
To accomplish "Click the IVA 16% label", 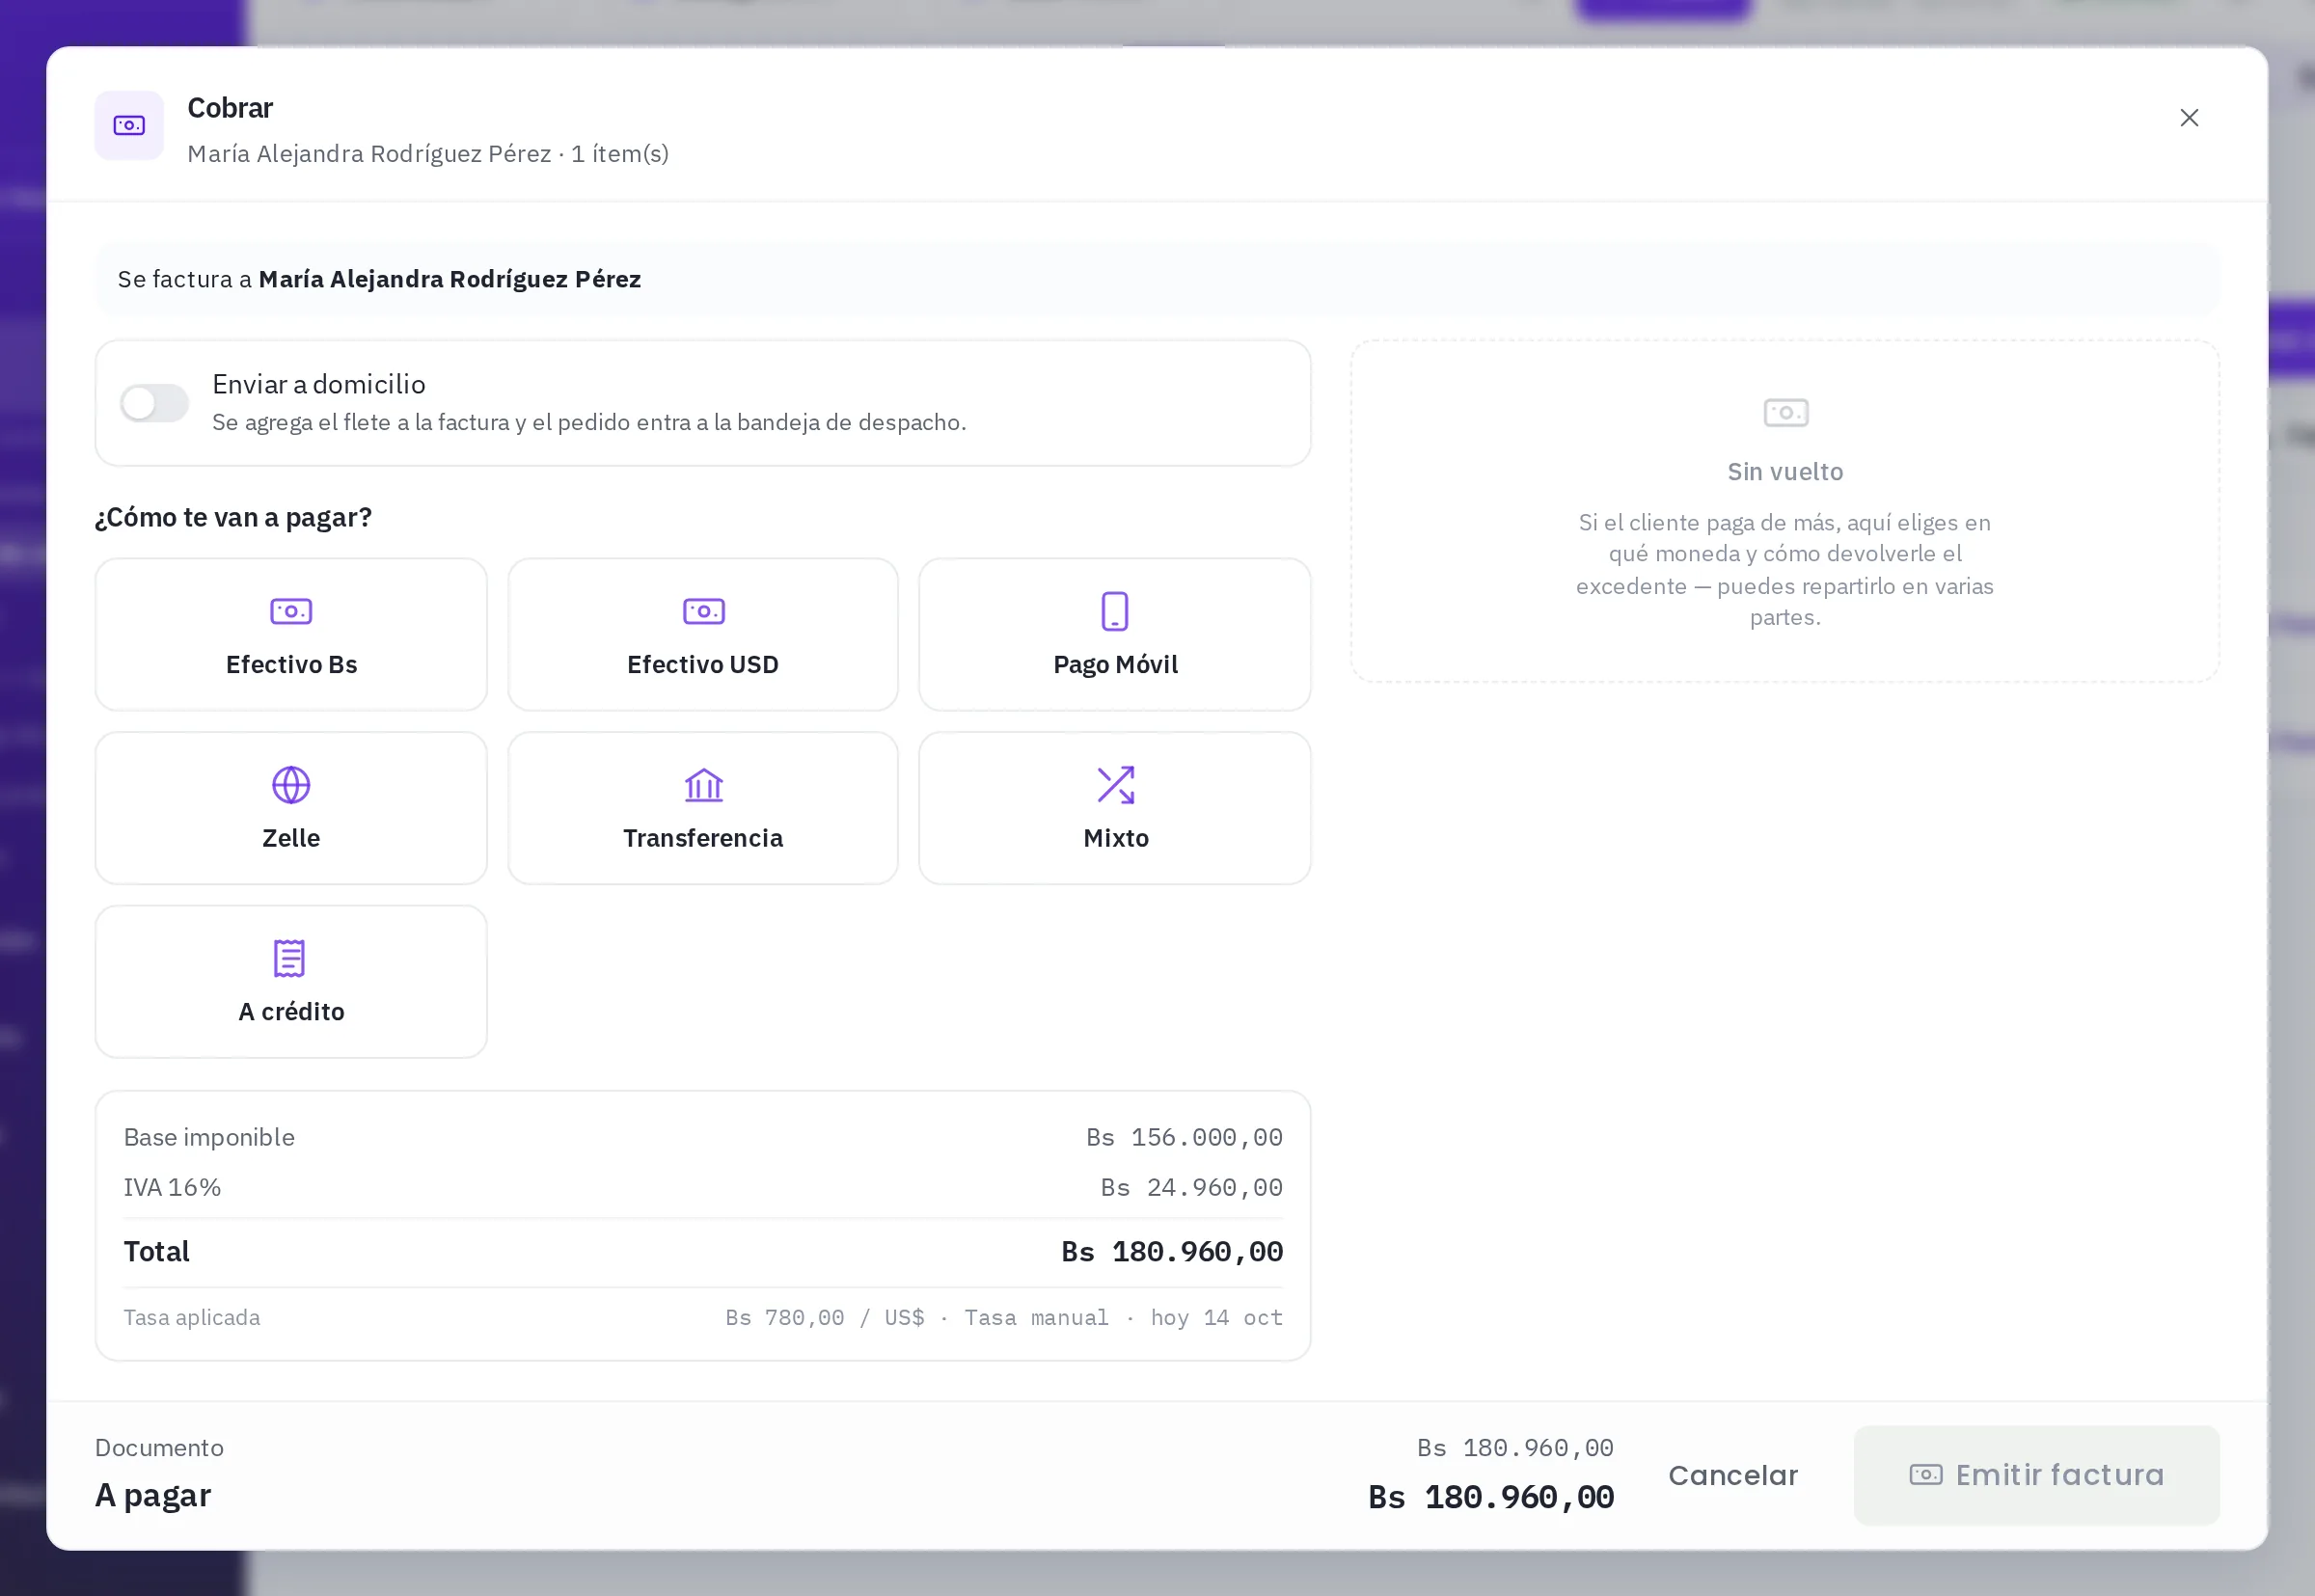I will (x=172, y=1187).
